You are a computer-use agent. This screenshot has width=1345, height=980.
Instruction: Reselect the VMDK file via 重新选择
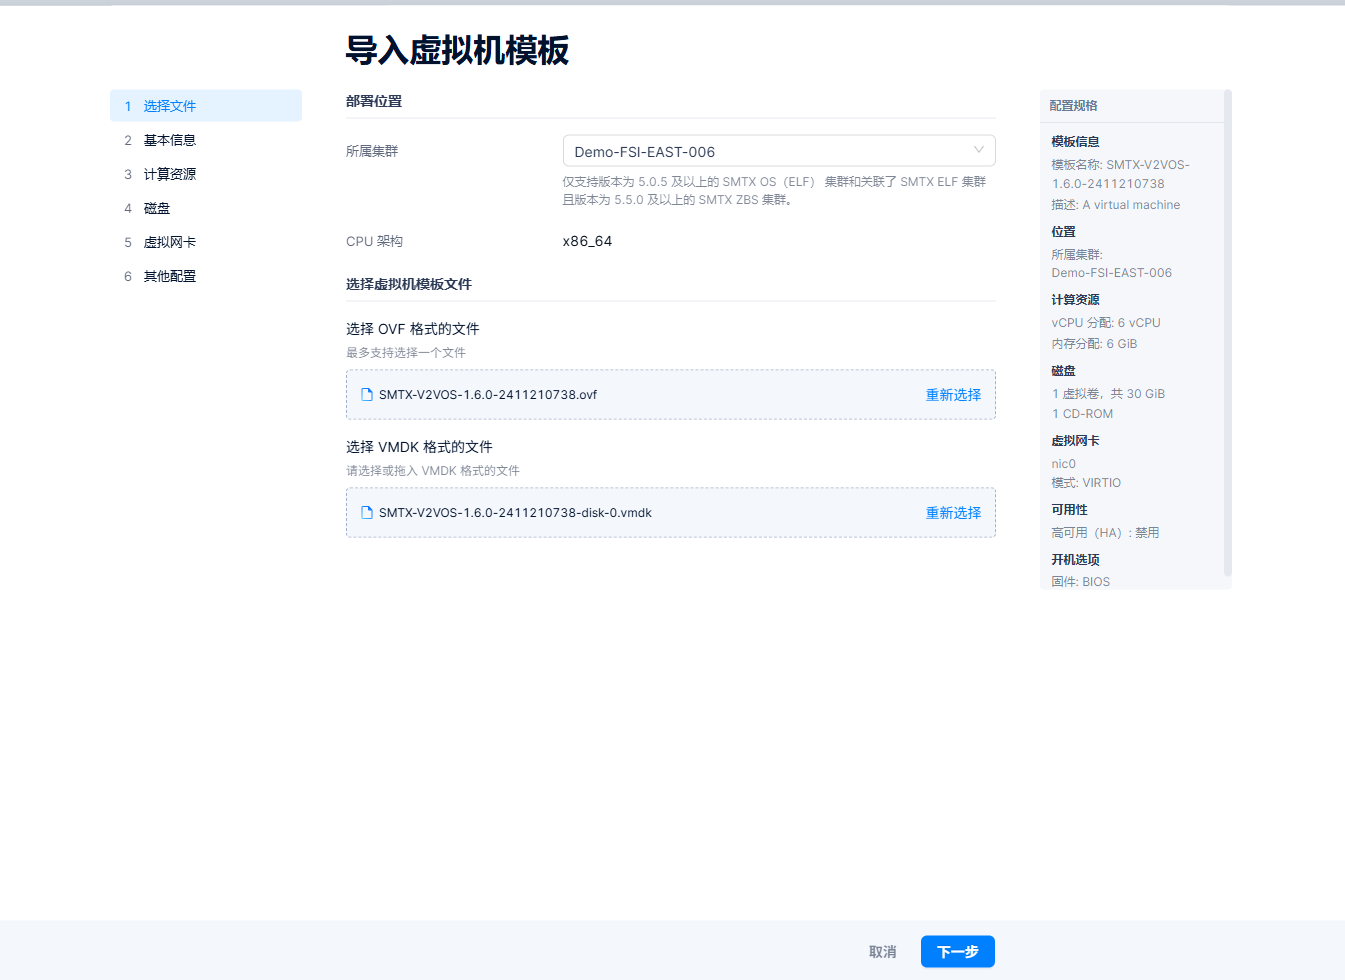[x=952, y=513]
